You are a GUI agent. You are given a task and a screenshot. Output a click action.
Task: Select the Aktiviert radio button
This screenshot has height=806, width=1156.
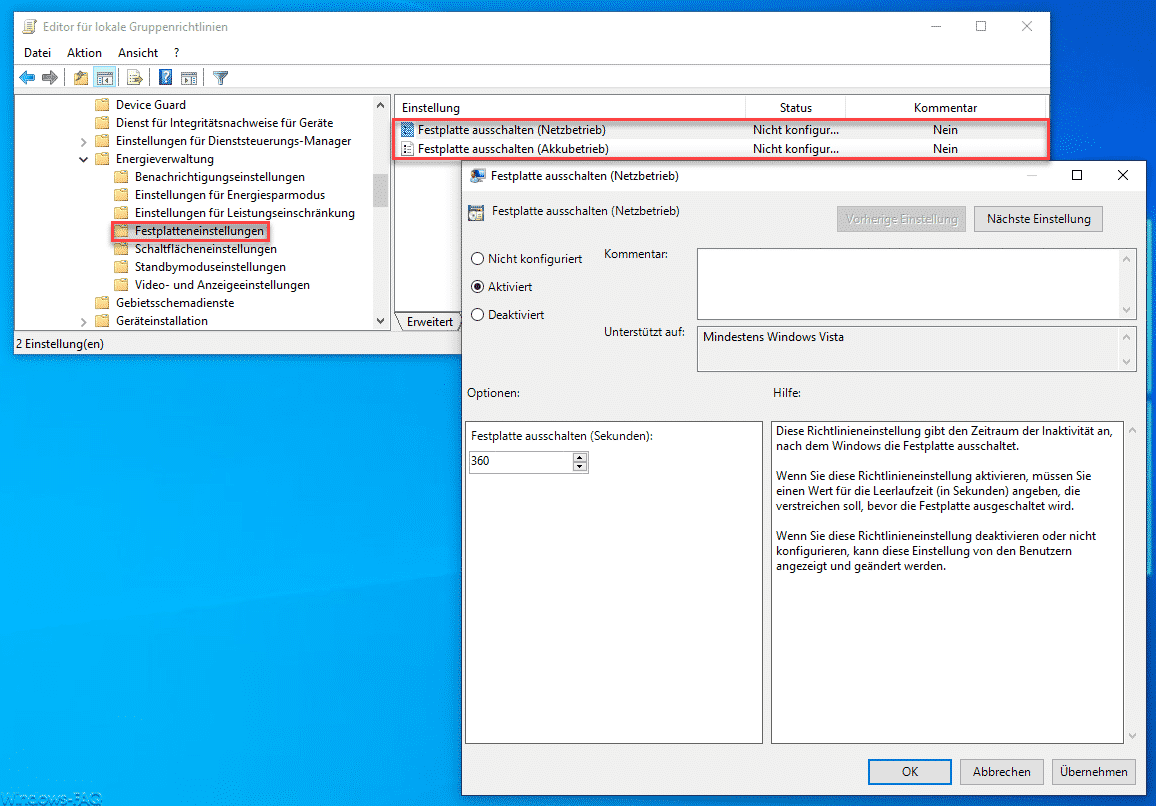(x=478, y=287)
